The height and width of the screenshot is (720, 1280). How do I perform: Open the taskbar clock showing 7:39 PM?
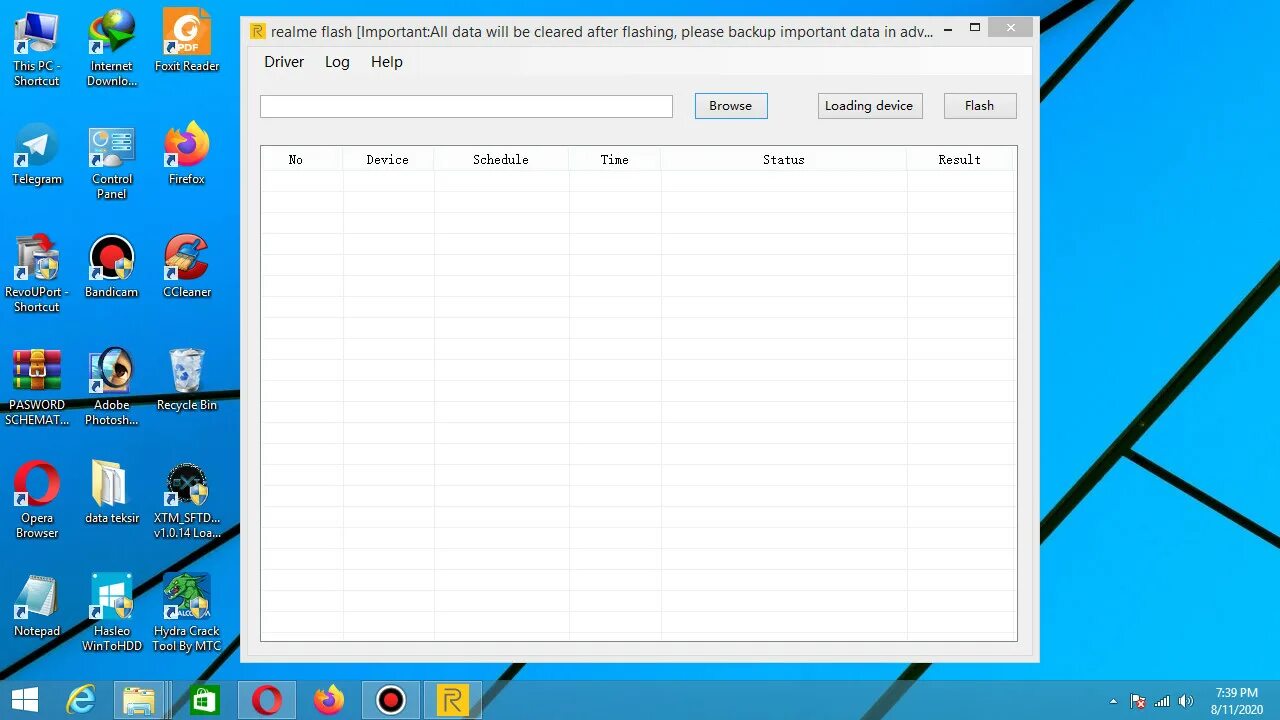(x=1237, y=701)
